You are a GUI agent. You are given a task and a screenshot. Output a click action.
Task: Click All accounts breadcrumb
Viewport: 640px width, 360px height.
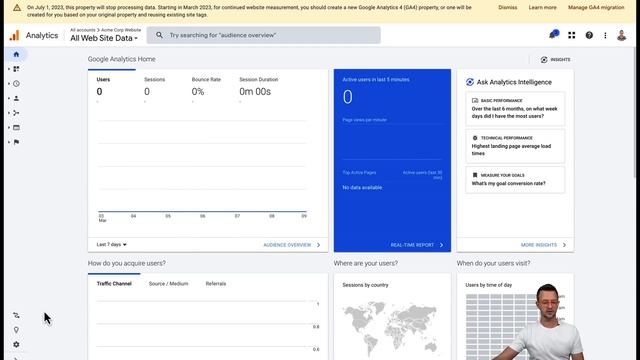[82, 30]
